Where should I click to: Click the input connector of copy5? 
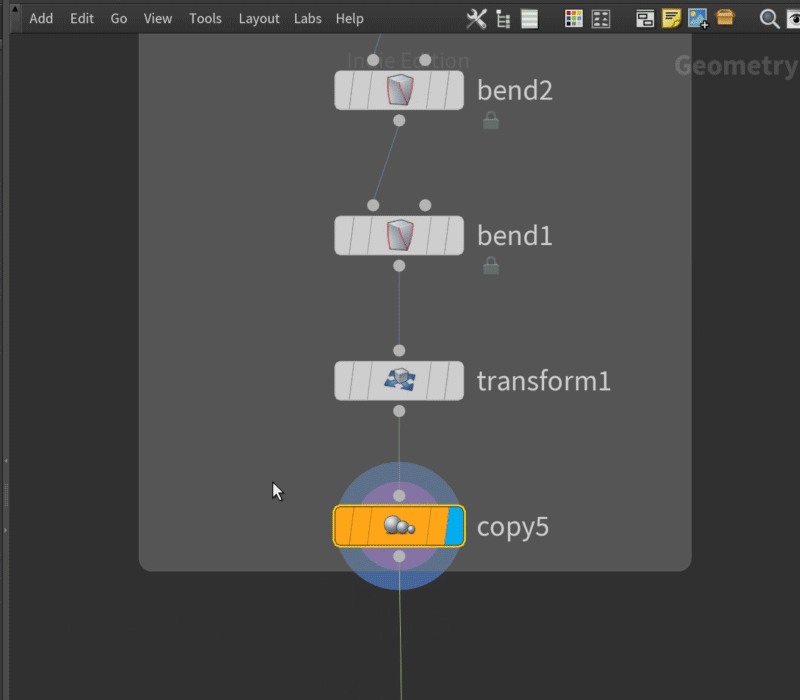pyautogui.click(x=399, y=495)
